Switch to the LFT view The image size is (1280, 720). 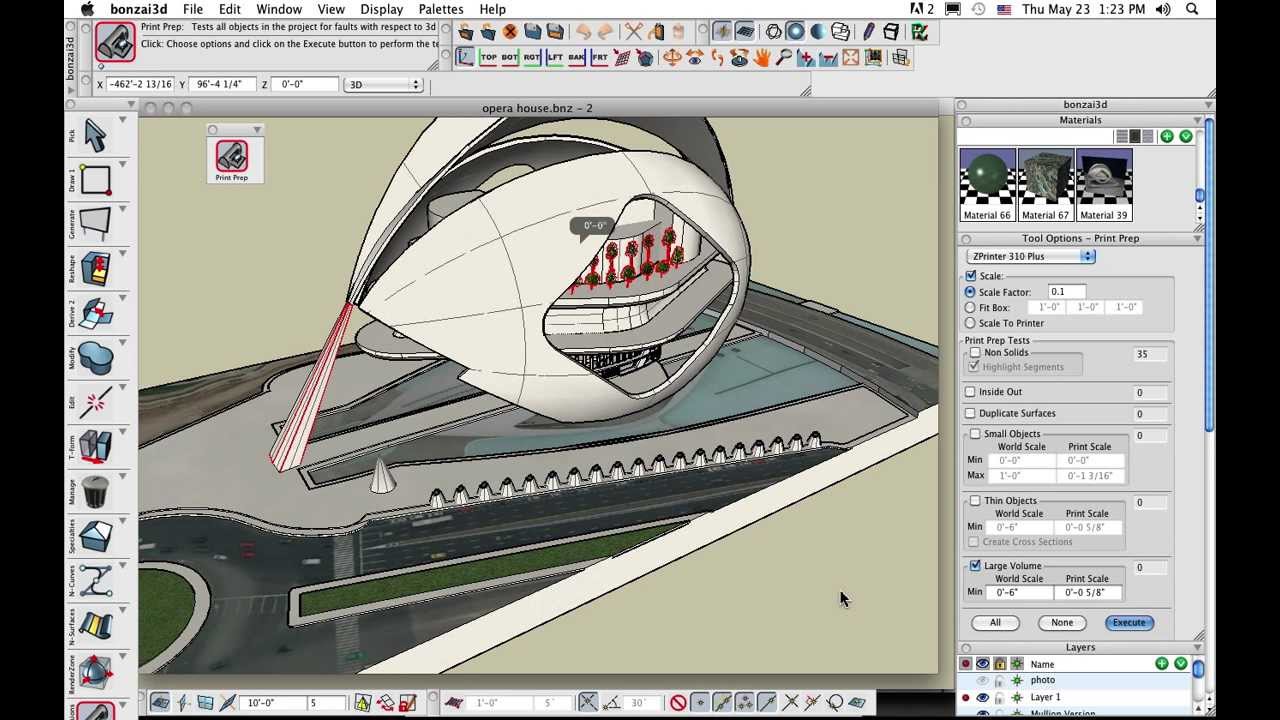pyautogui.click(x=554, y=58)
